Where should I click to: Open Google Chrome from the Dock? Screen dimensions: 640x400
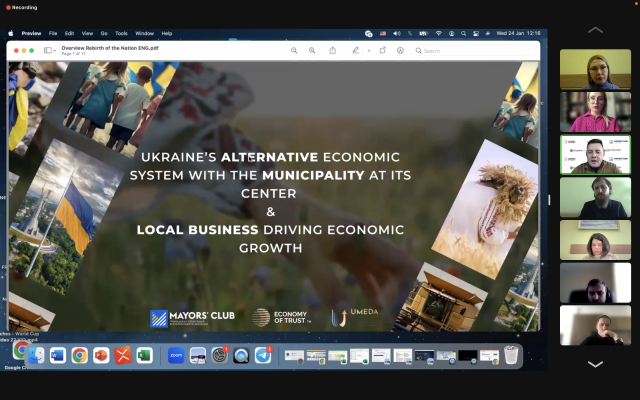79,355
